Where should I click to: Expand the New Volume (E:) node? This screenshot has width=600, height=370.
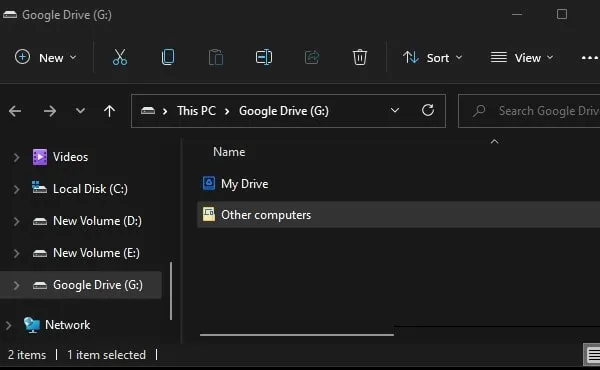pyautogui.click(x=16, y=253)
